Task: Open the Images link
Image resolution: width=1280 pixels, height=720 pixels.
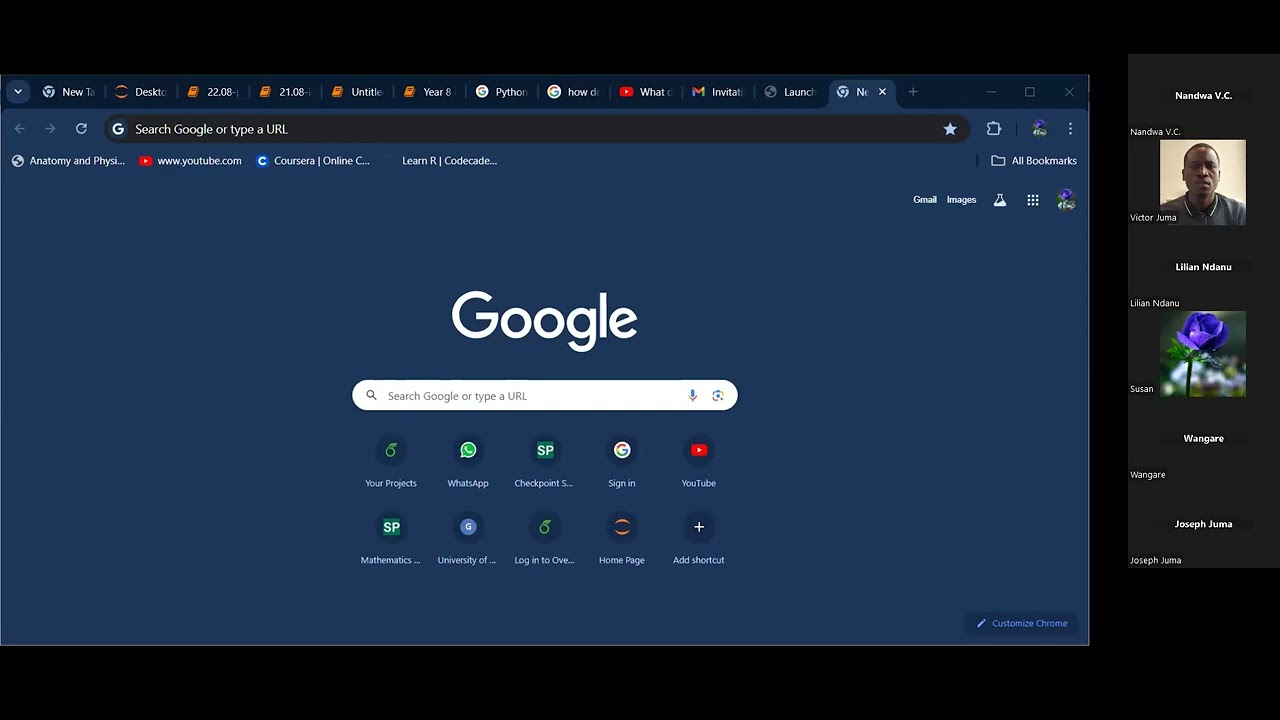Action: point(961,200)
